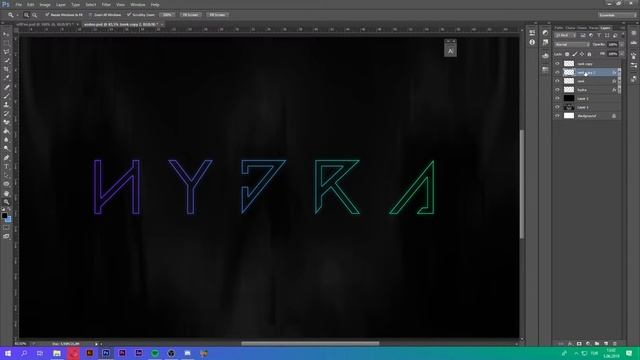Click Link layers icon
Viewport: 640px width, 360px height.
coord(561,344)
